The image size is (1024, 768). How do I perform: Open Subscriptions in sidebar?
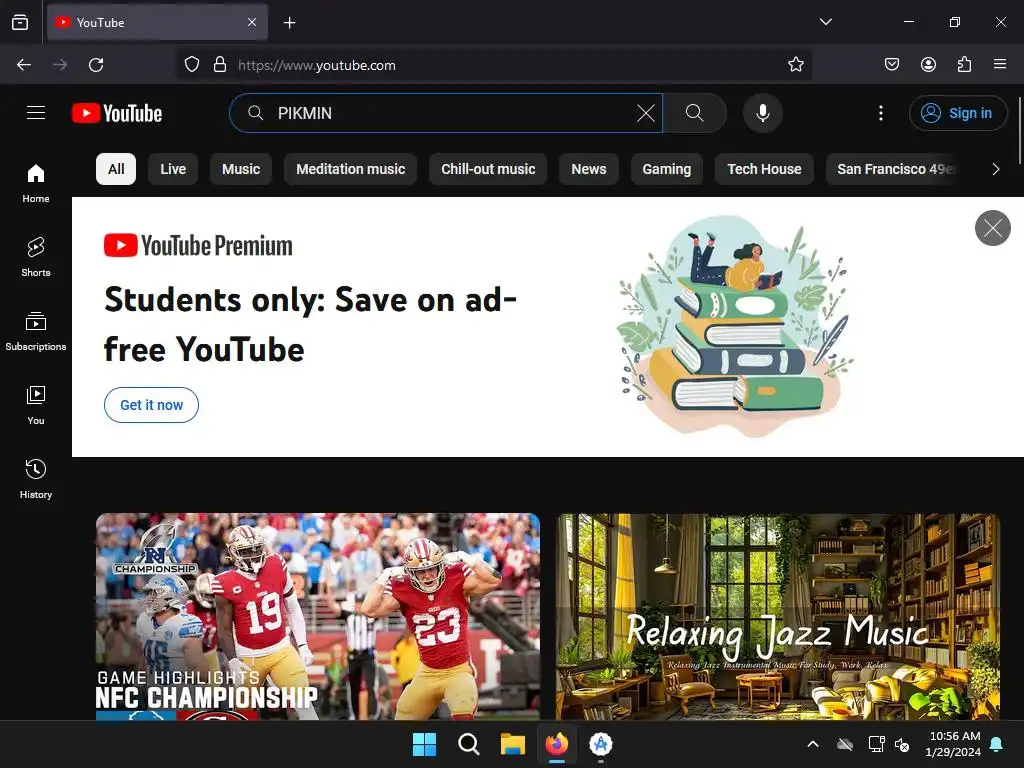(36, 332)
